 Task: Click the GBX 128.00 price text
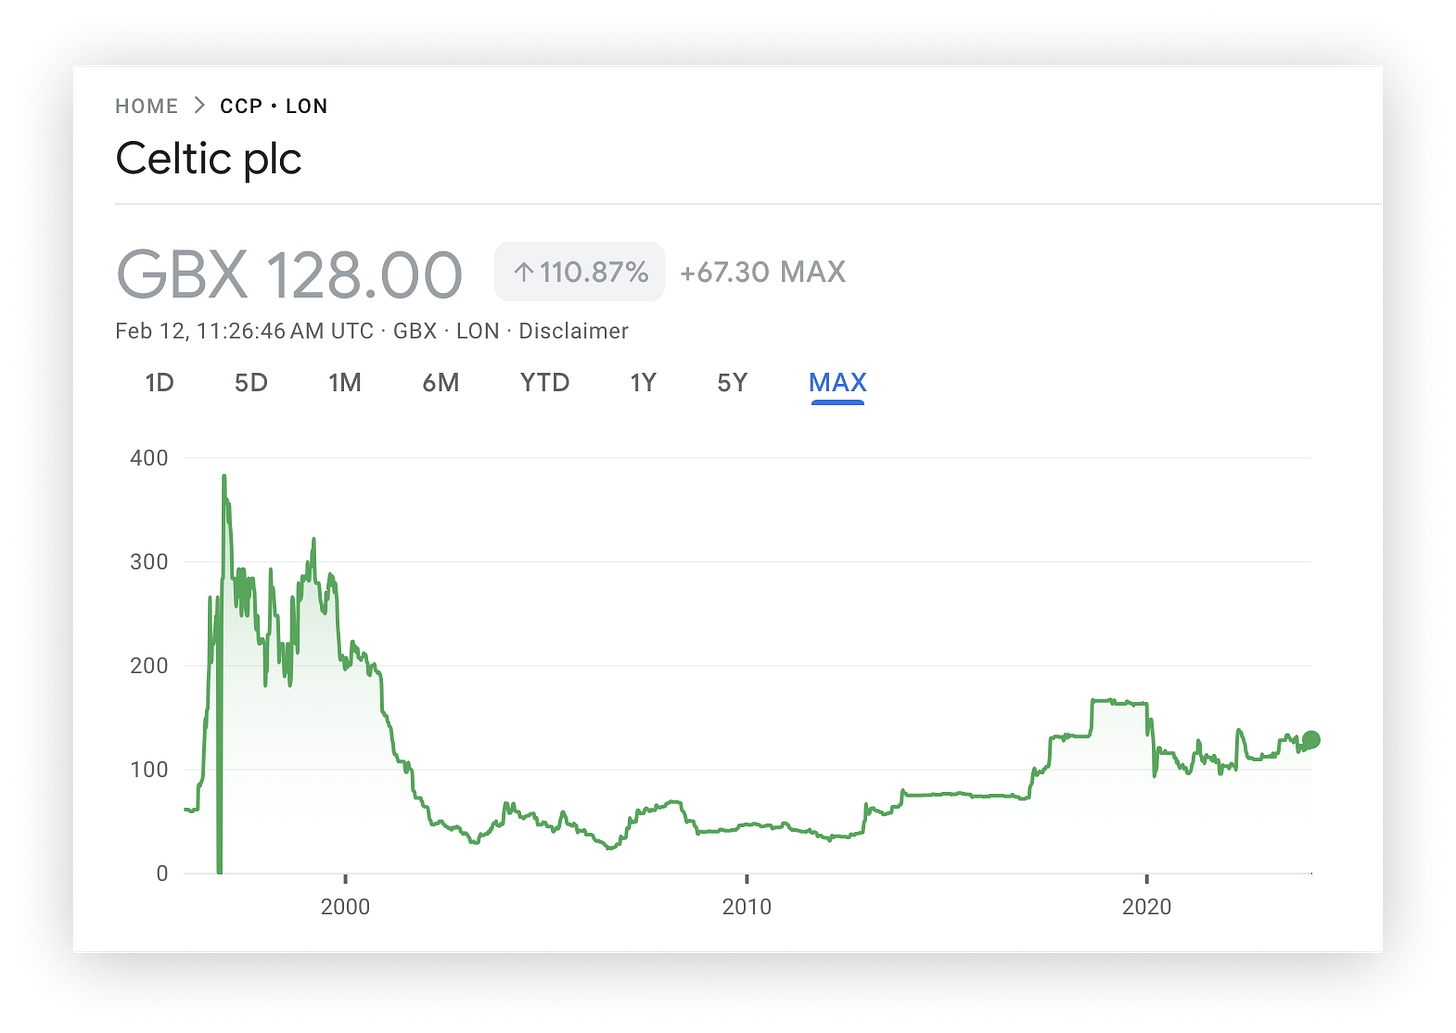[x=289, y=274]
